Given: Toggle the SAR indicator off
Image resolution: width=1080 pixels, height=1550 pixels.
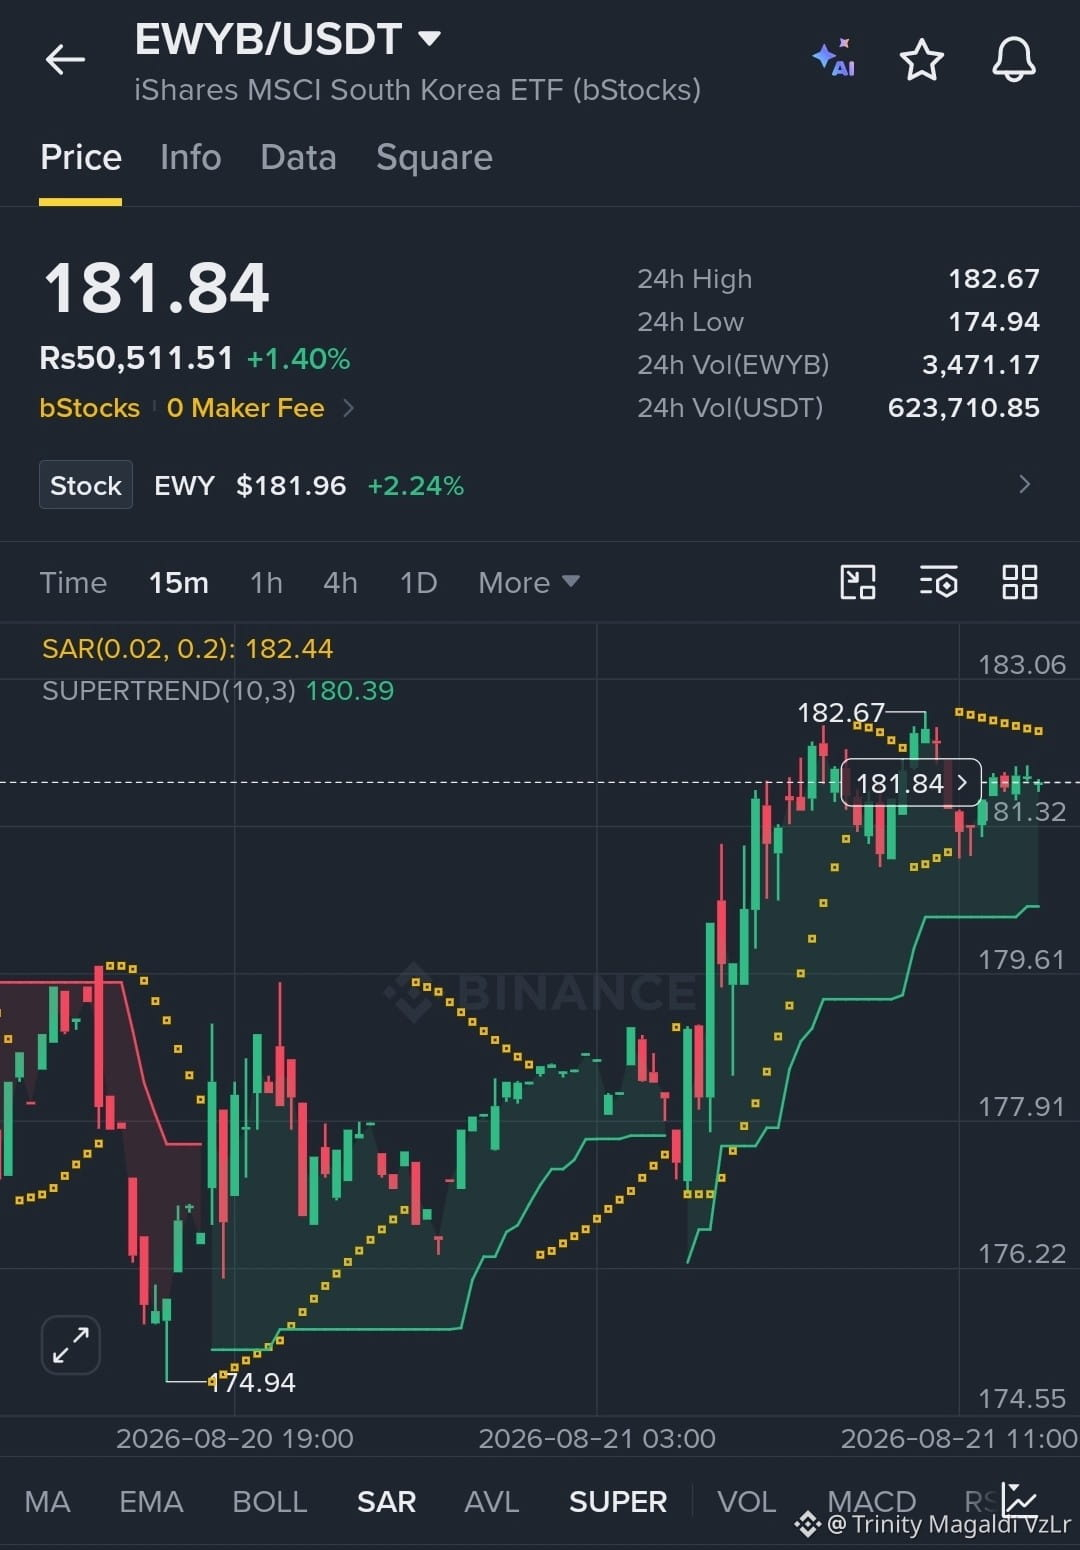Looking at the screenshot, I should (x=386, y=1501).
